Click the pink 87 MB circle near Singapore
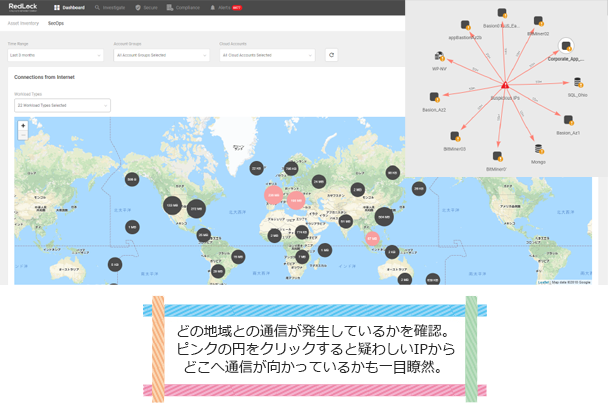This screenshot has width=608, height=403. click(x=372, y=239)
